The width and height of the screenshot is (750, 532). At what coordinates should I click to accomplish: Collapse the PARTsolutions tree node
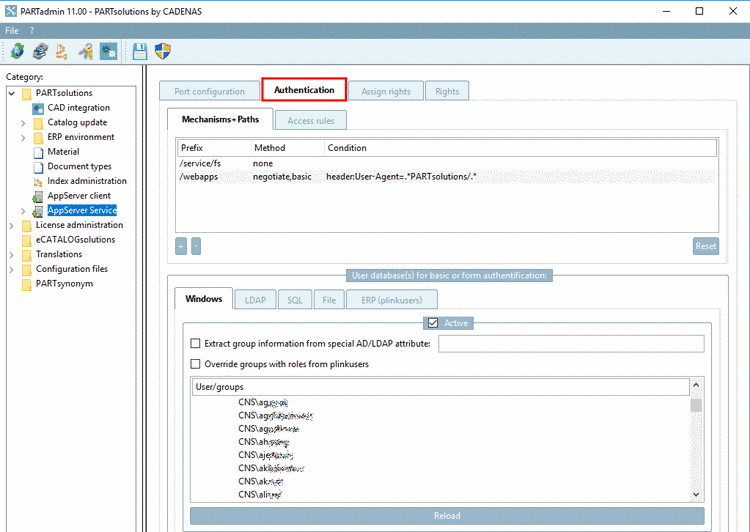12,93
